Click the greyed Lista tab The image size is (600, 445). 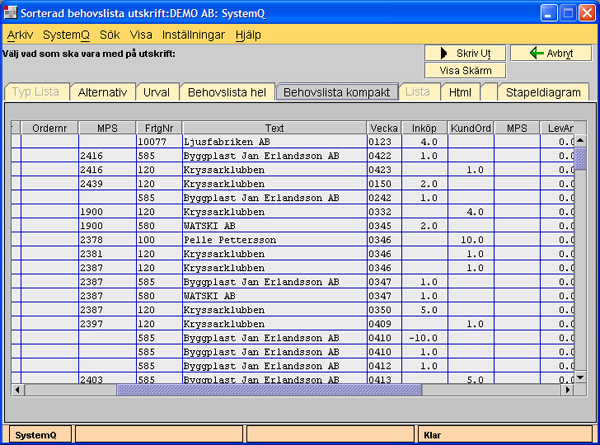coord(418,92)
